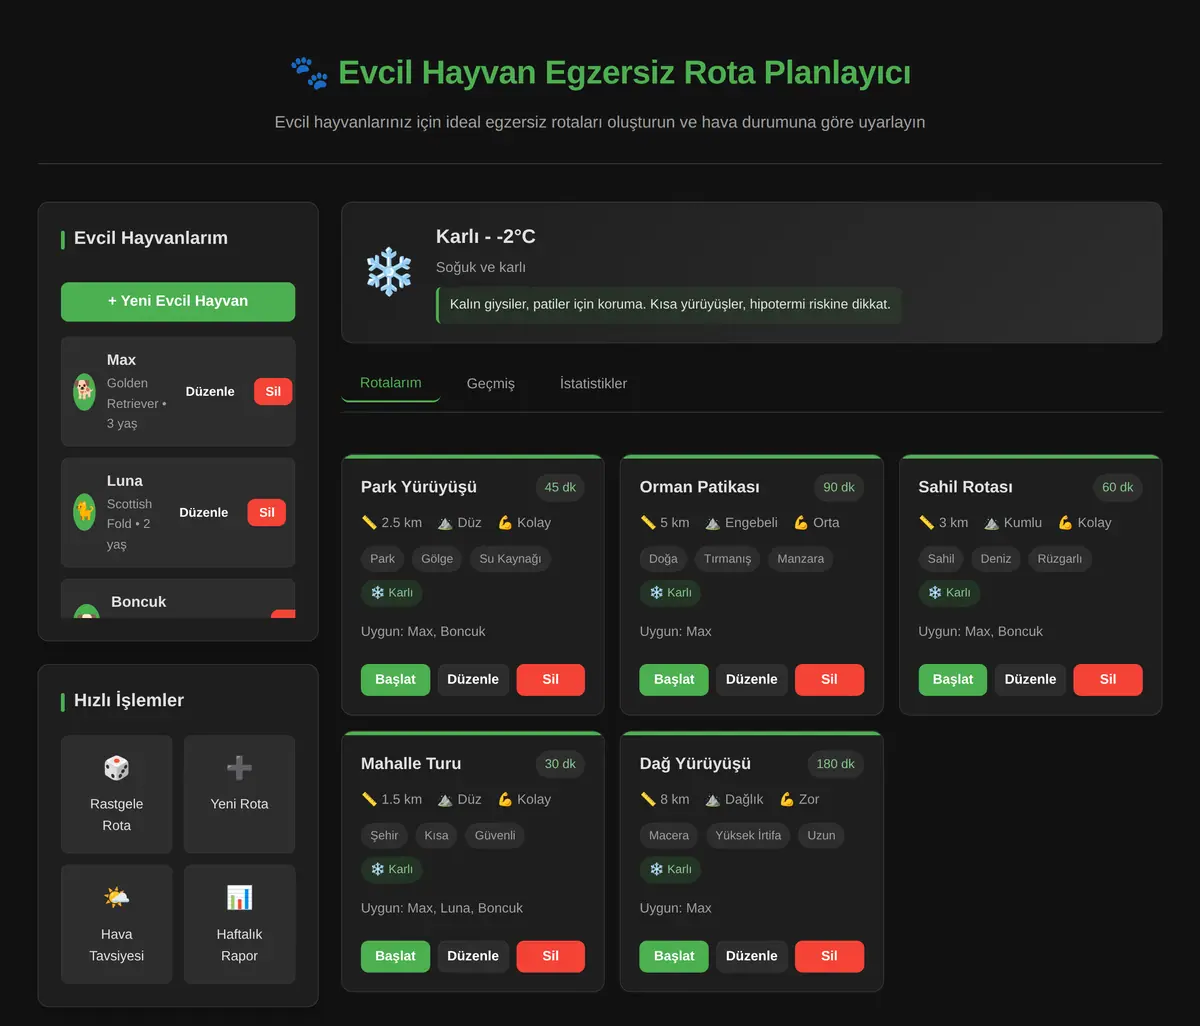Add a pet with Yeni Evcil Hayvan button
The image size is (1200, 1026).
pyautogui.click(x=178, y=301)
